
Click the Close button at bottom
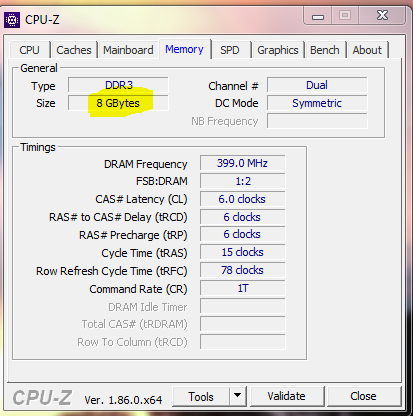coord(364,396)
